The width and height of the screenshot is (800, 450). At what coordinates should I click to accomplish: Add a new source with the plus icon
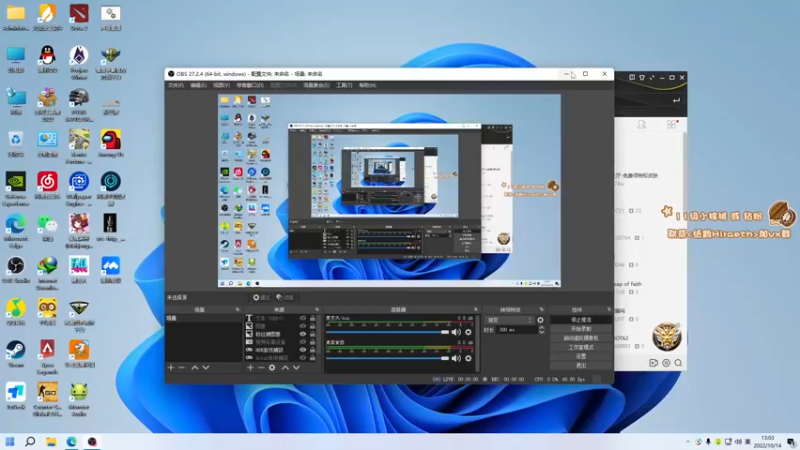click(250, 367)
